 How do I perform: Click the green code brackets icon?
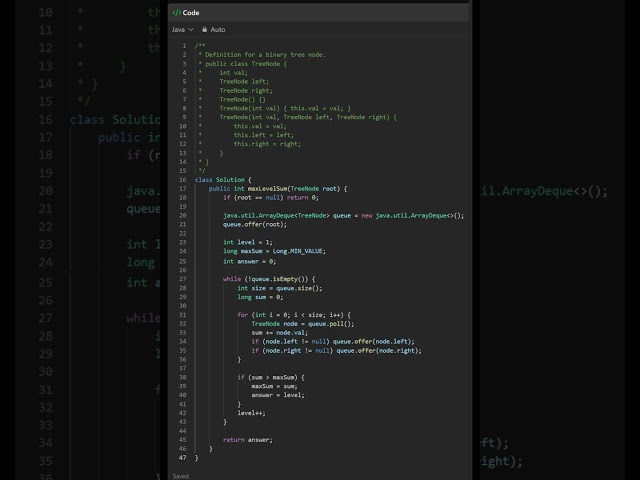click(x=176, y=13)
